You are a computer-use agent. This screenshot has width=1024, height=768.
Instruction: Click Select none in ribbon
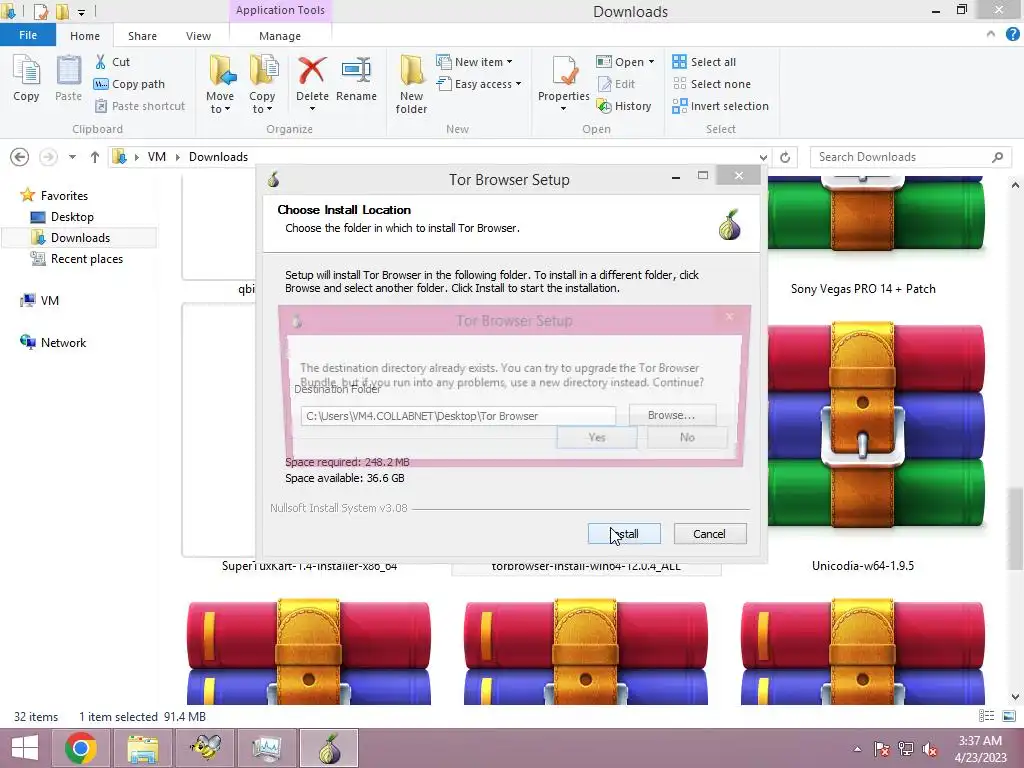[x=712, y=84]
